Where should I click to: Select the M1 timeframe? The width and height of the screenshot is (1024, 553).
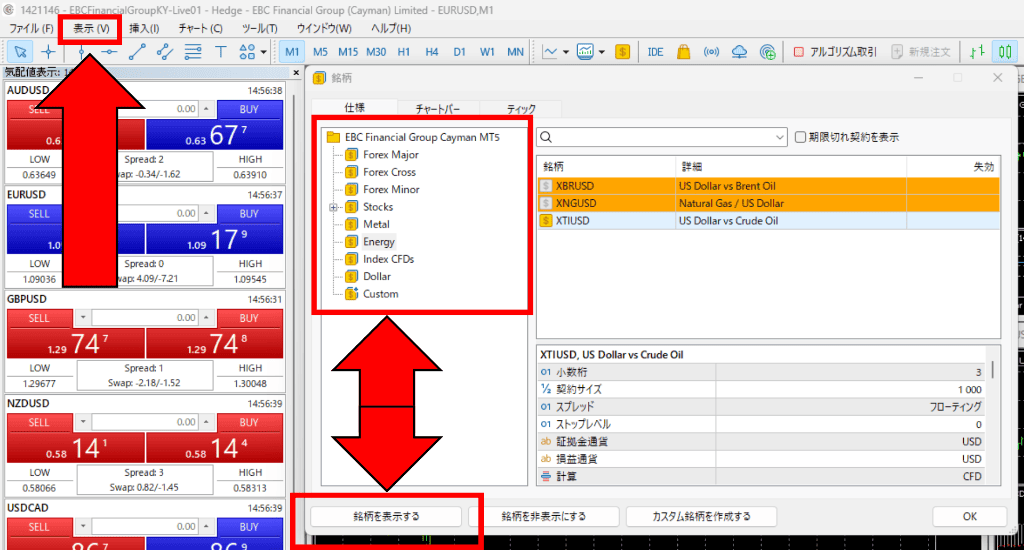pyautogui.click(x=292, y=52)
